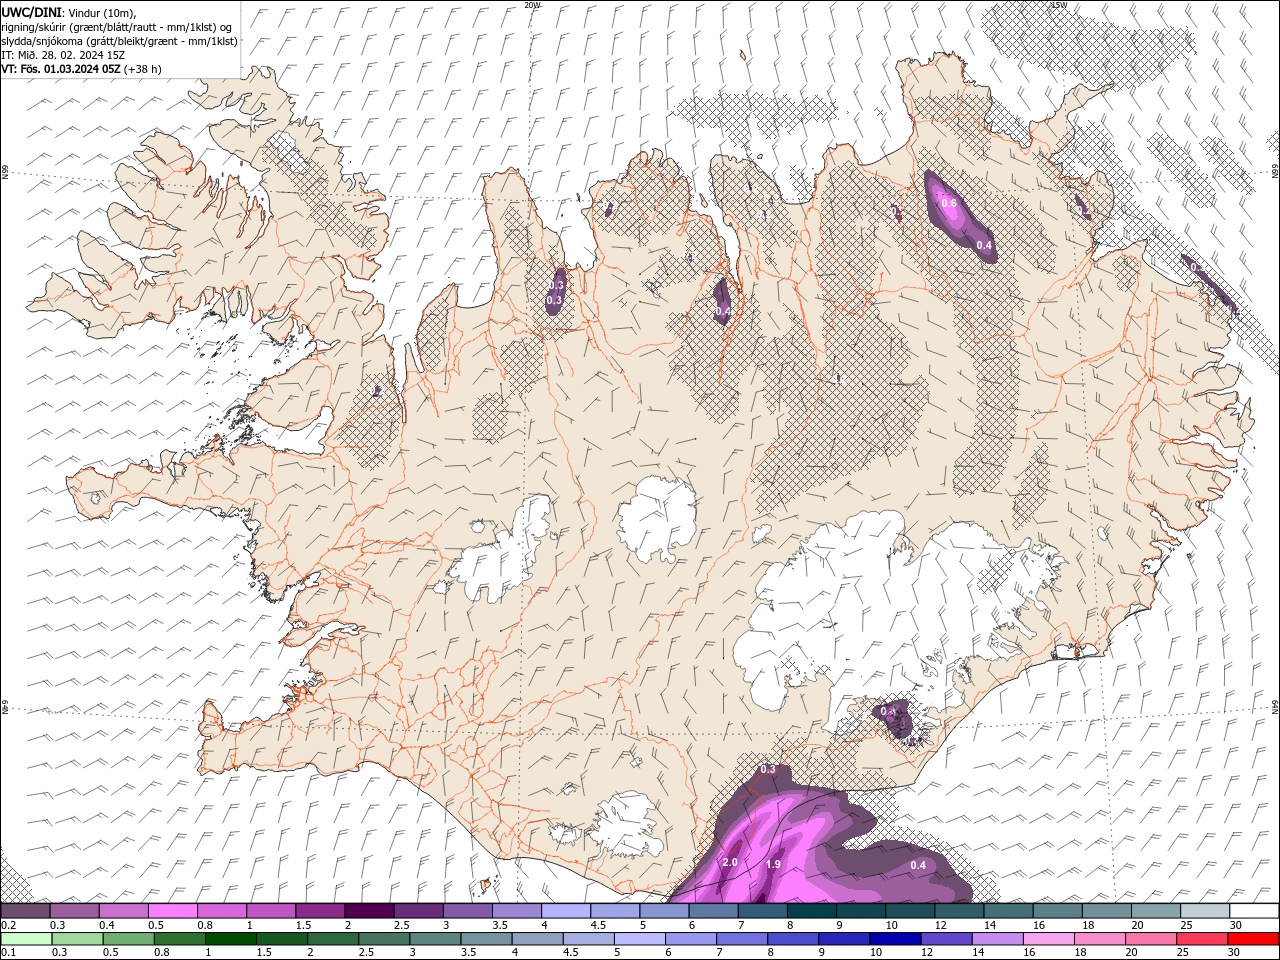Viewport: 1280px width, 960px height.
Task: Pick the dark mauve 0.2 swatch in the upper legend
Action: pyautogui.click(x=25, y=911)
